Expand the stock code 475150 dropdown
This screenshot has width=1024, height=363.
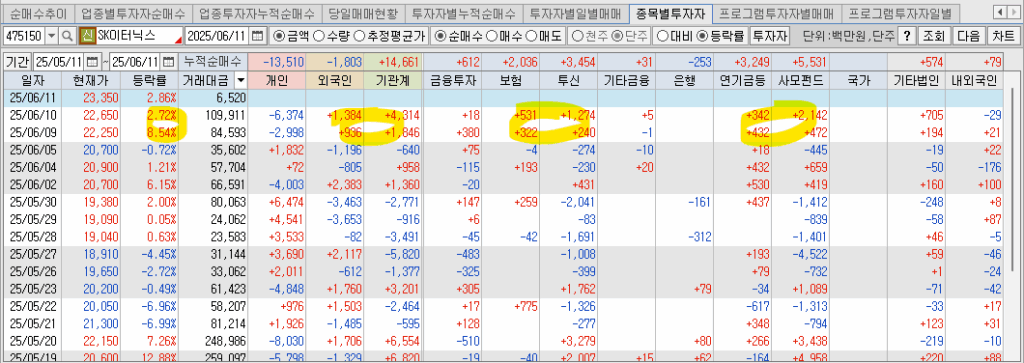(x=52, y=36)
